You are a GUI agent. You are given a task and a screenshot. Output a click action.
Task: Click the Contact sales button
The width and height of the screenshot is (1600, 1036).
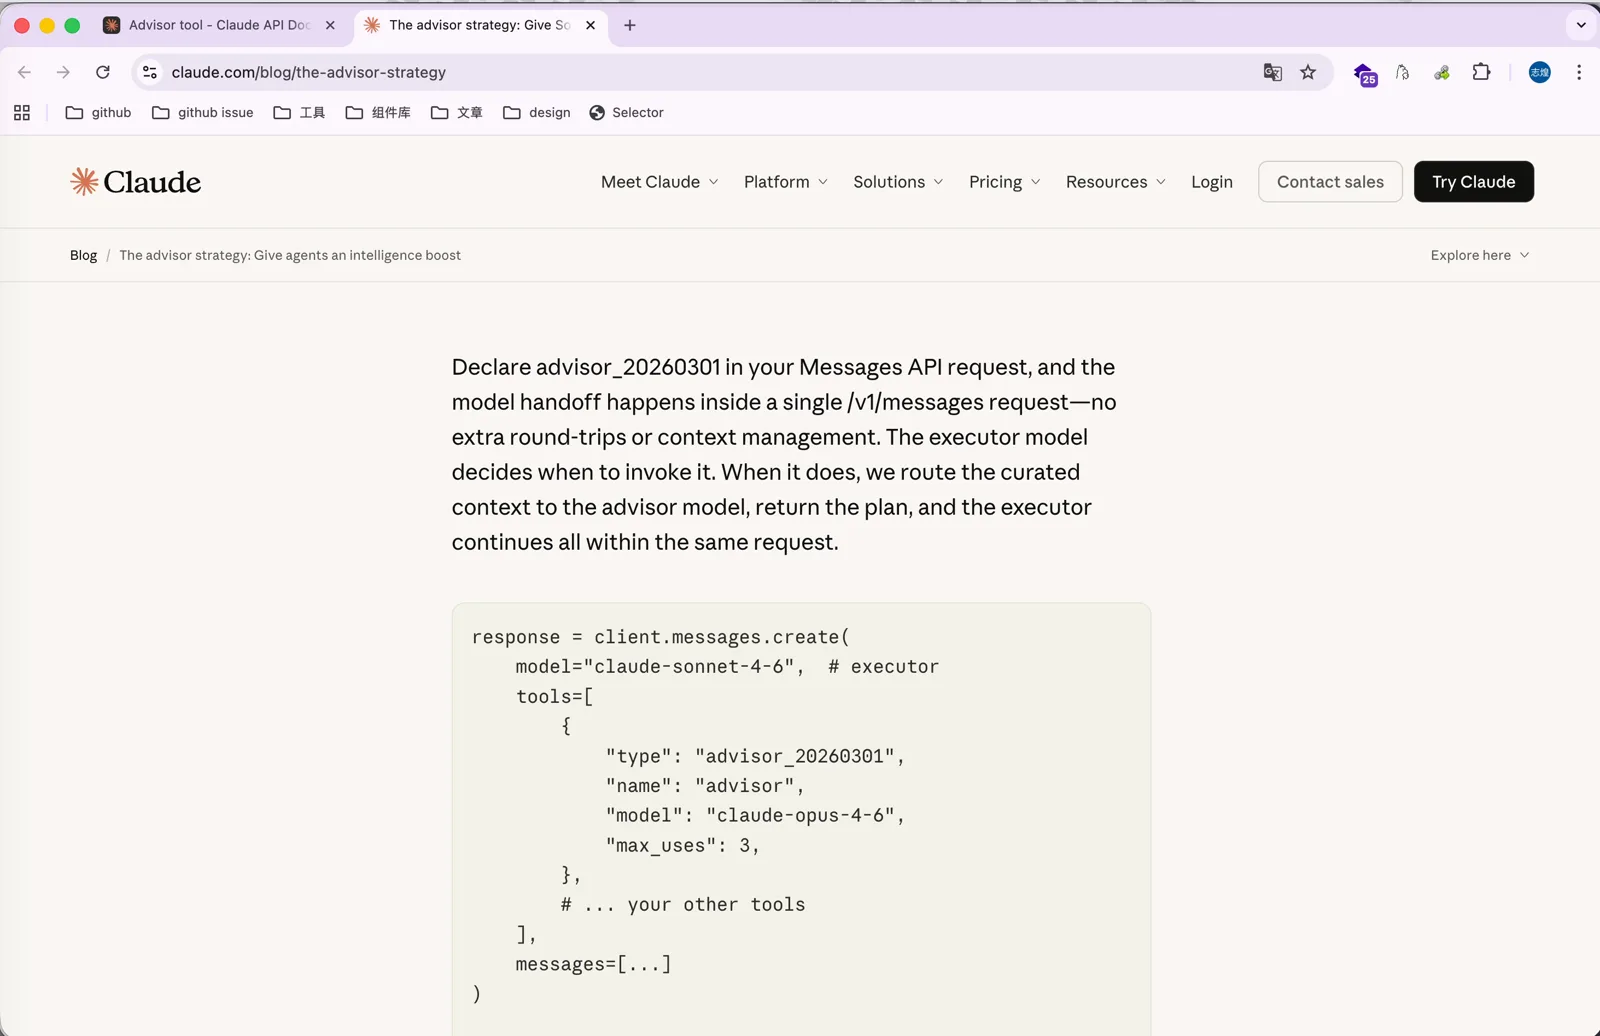1330,182
